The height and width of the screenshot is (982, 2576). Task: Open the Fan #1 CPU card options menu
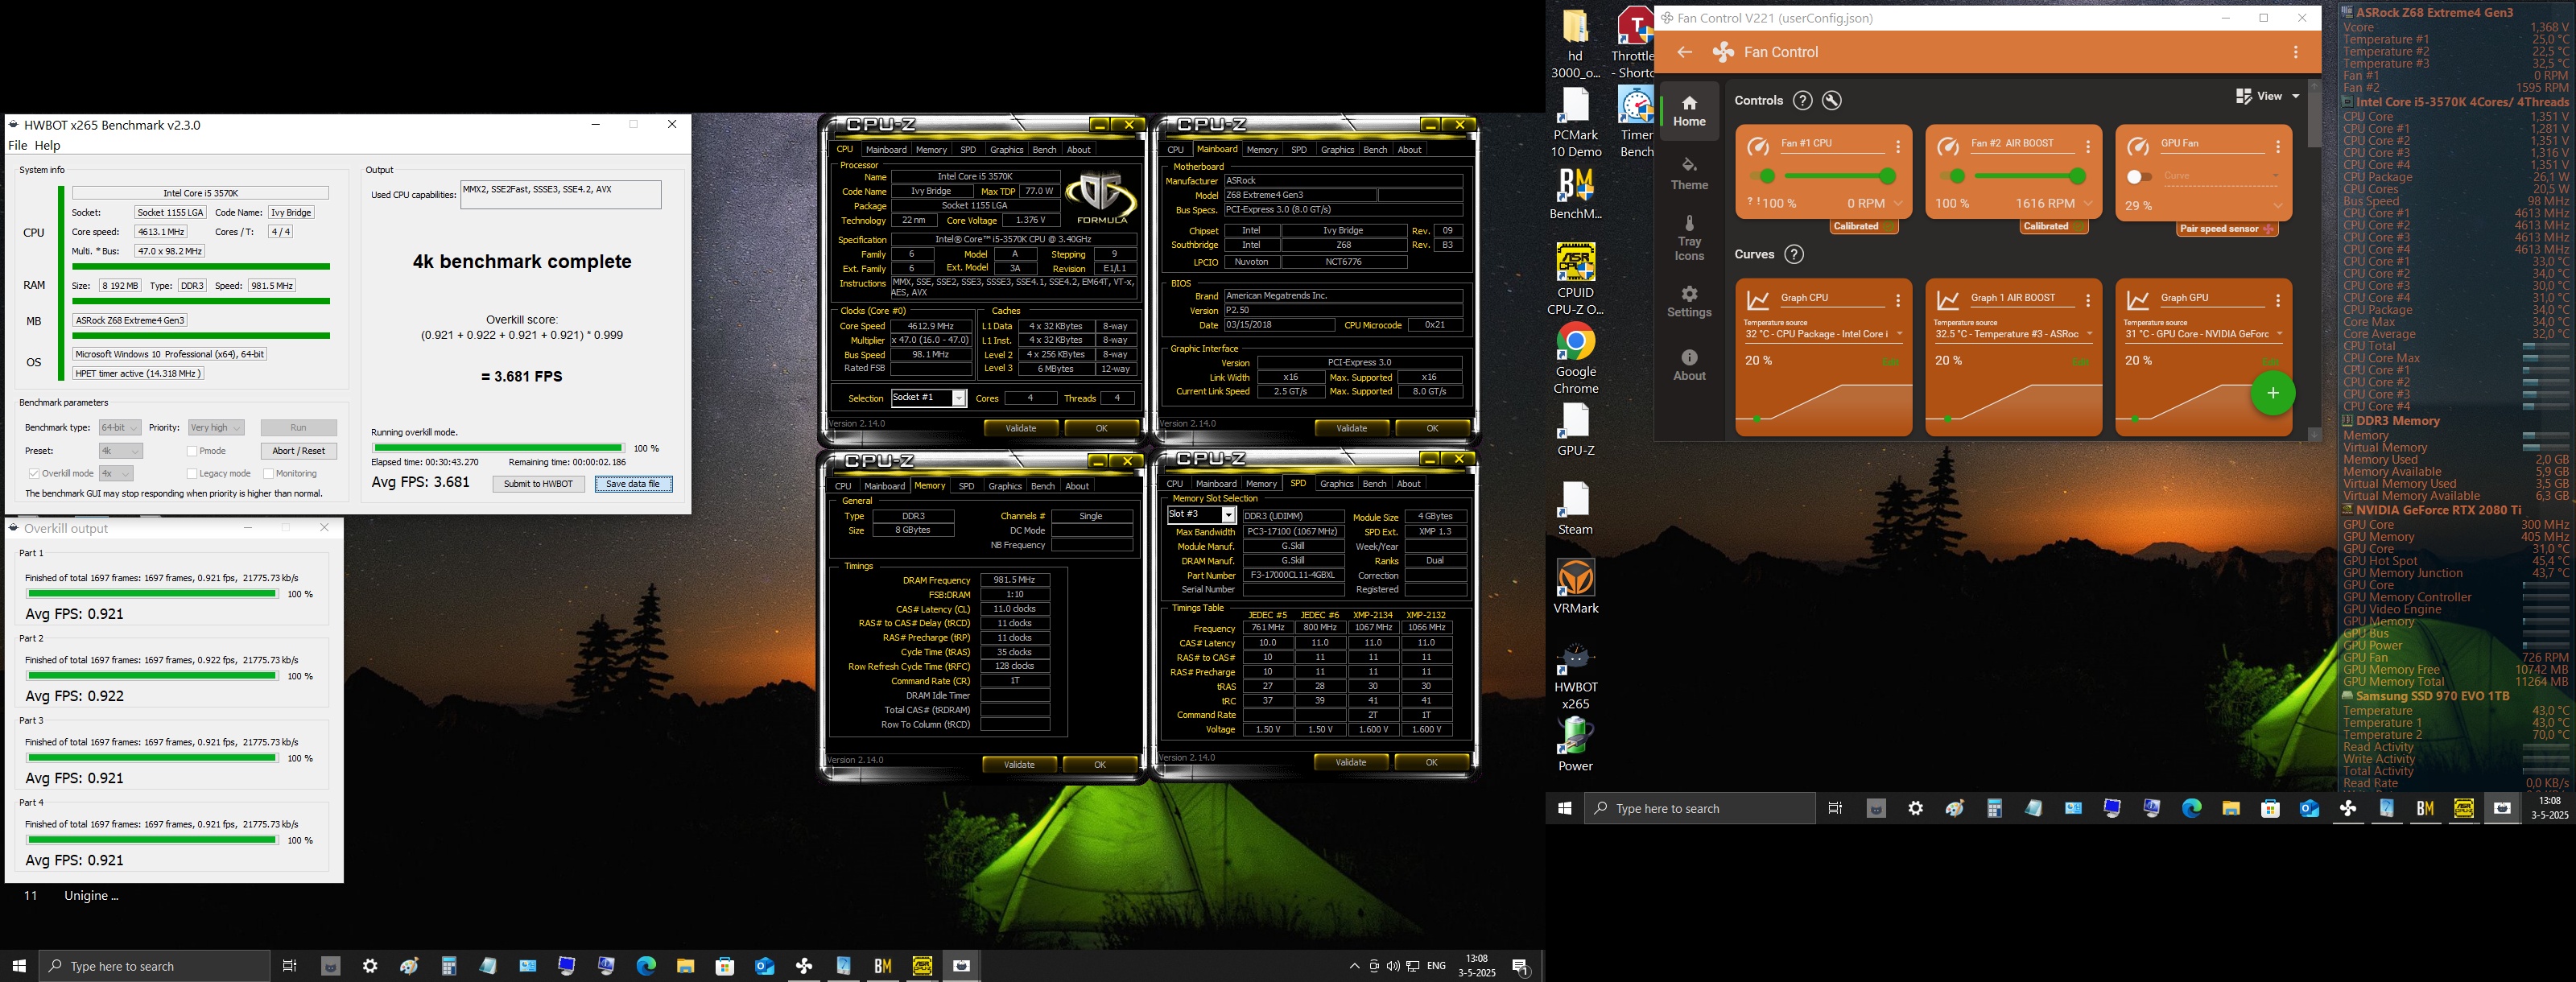pyautogui.click(x=1898, y=147)
